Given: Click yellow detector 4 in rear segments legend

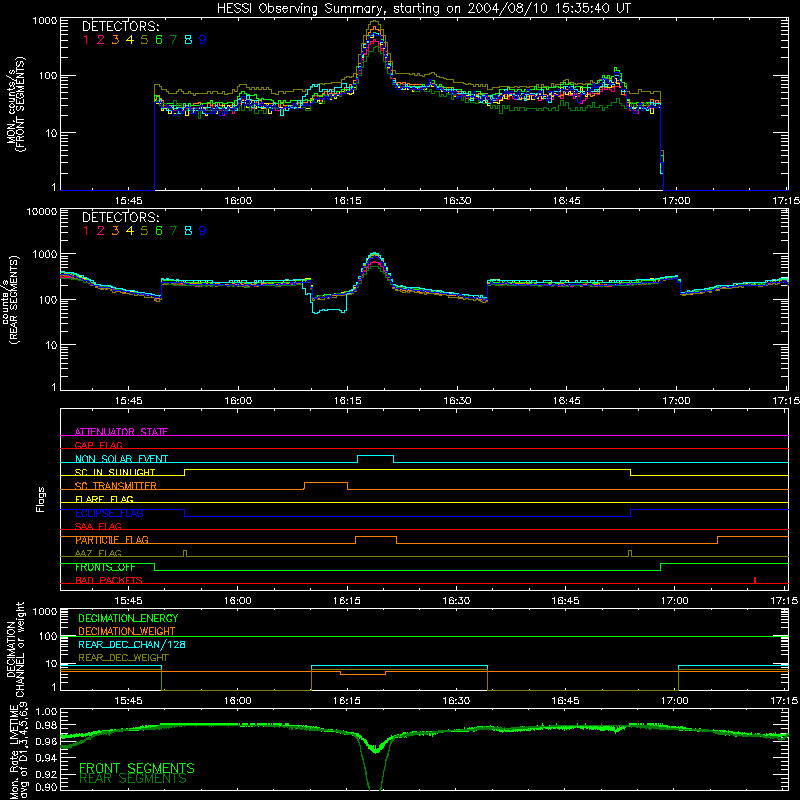Looking at the screenshot, I should coord(130,231).
